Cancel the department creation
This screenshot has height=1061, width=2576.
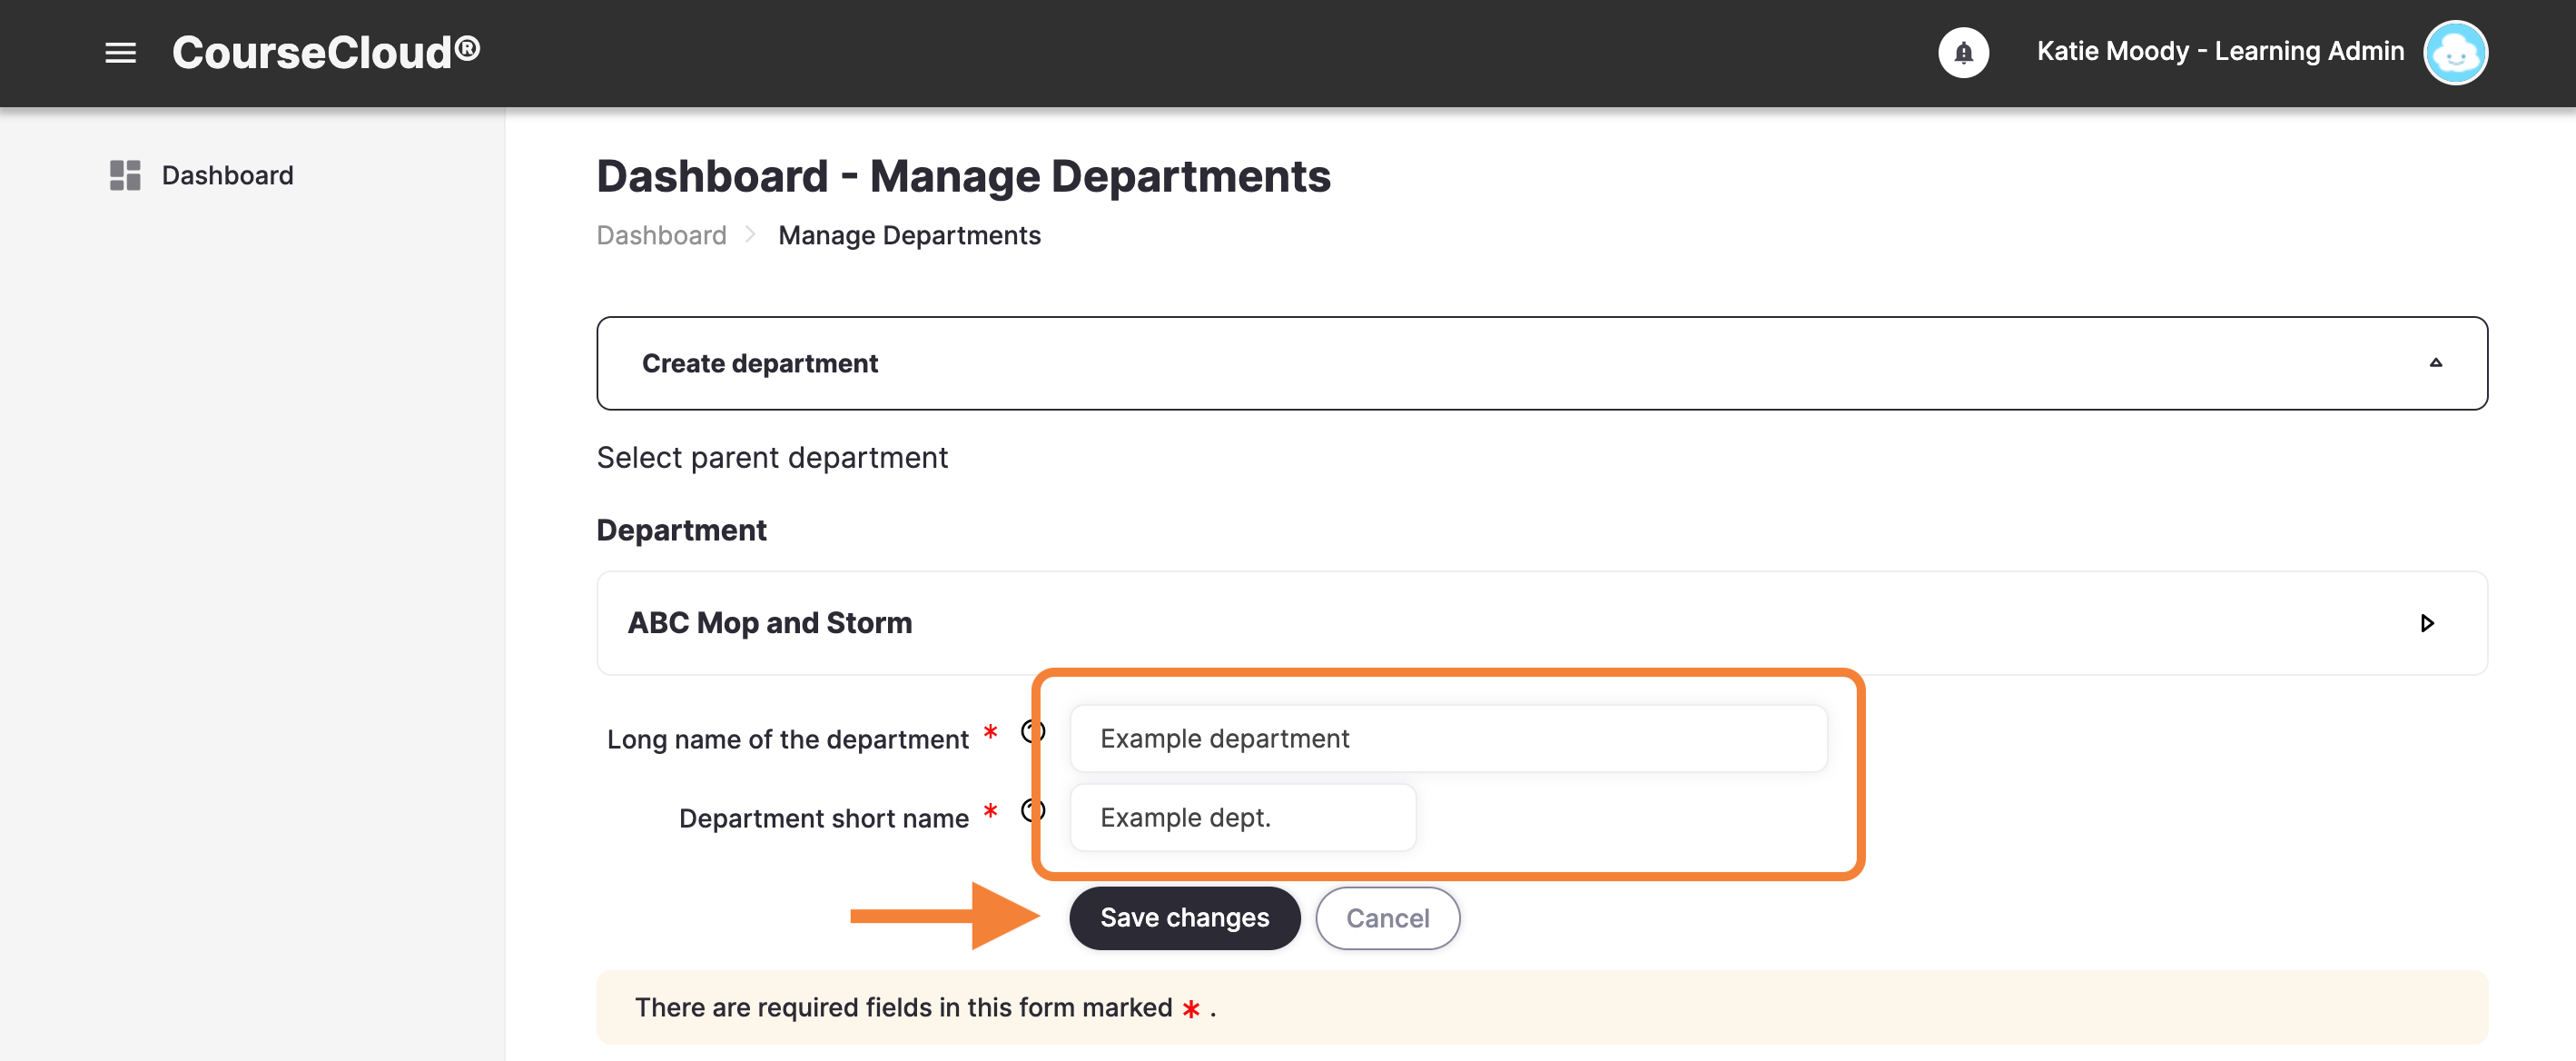pyautogui.click(x=1387, y=917)
